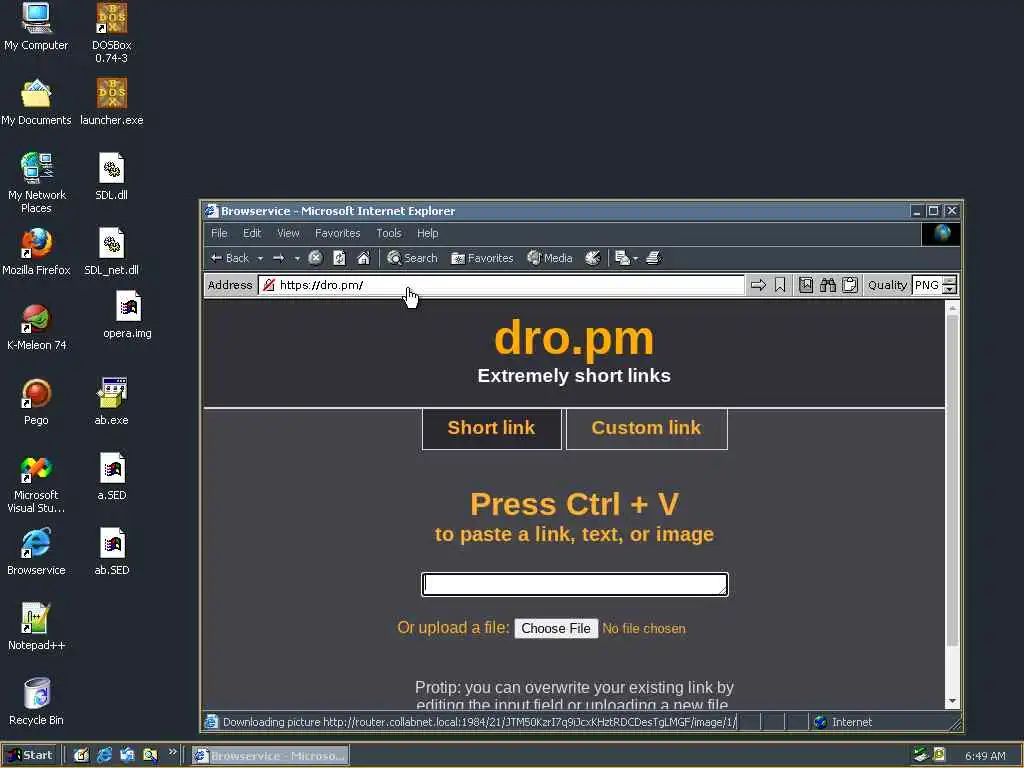This screenshot has height=768, width=1024.
Task: Click the Go arrow beside address bar
Action: pos(758,285)
